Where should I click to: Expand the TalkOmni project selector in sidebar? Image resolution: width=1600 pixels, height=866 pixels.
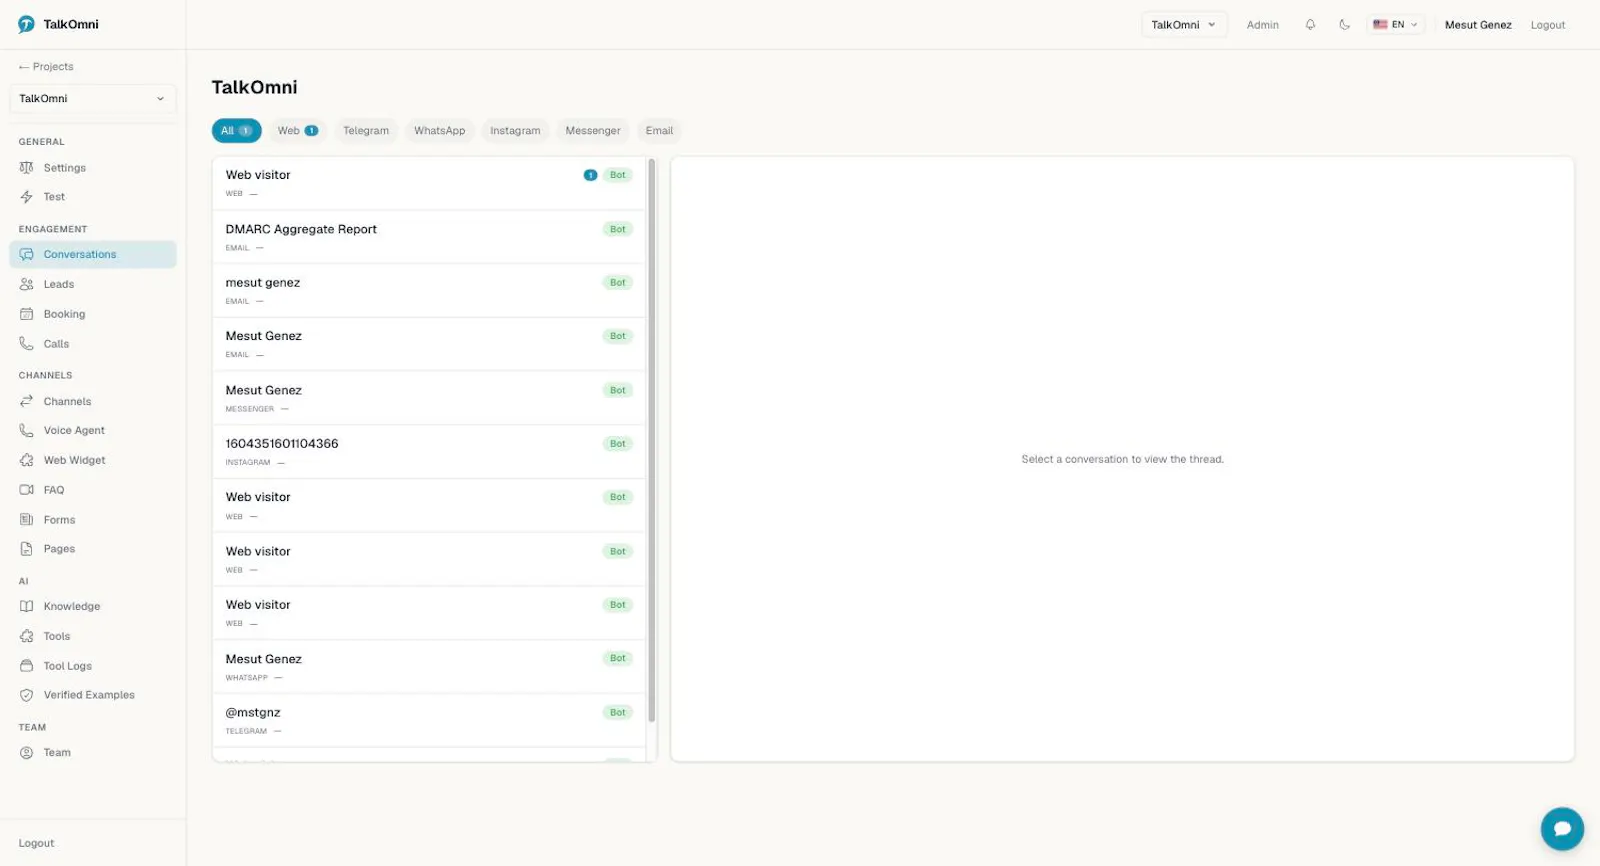pos(92,99)
